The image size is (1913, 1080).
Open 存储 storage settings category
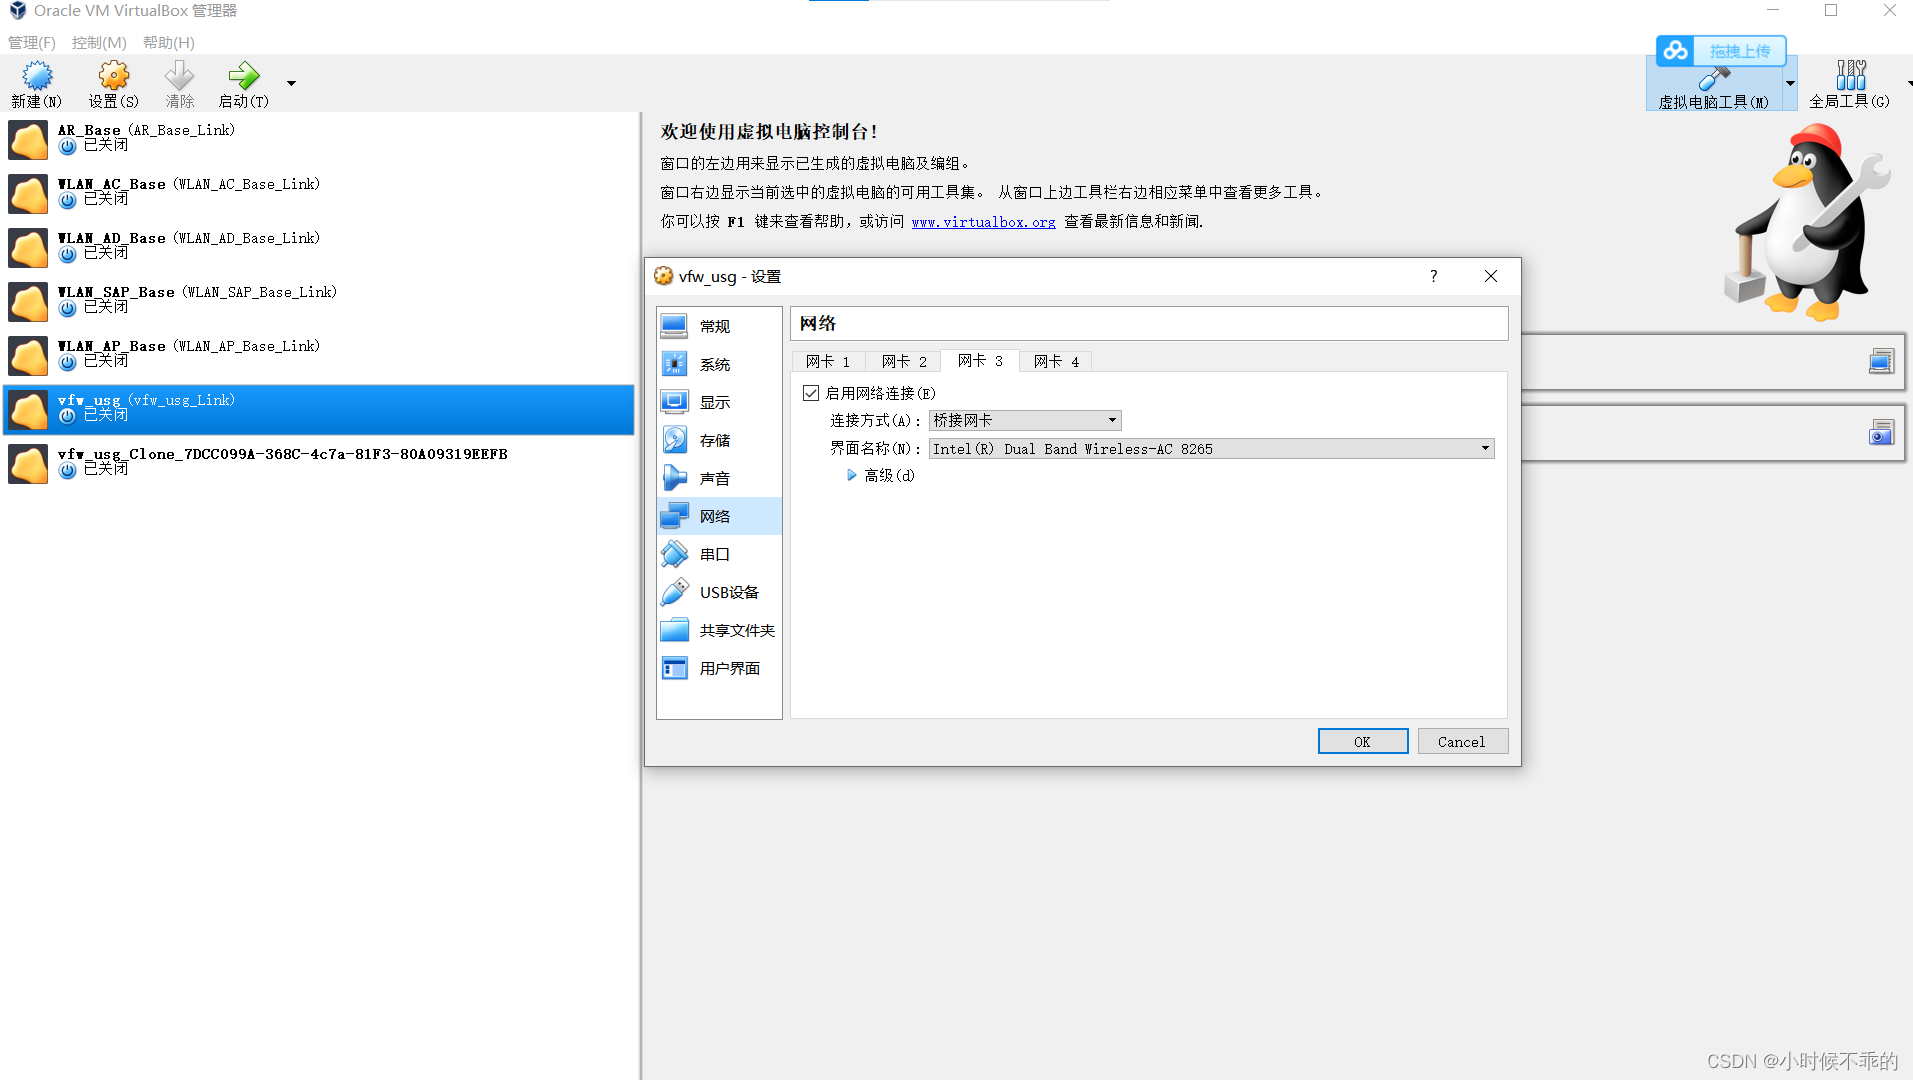point(719,440)
